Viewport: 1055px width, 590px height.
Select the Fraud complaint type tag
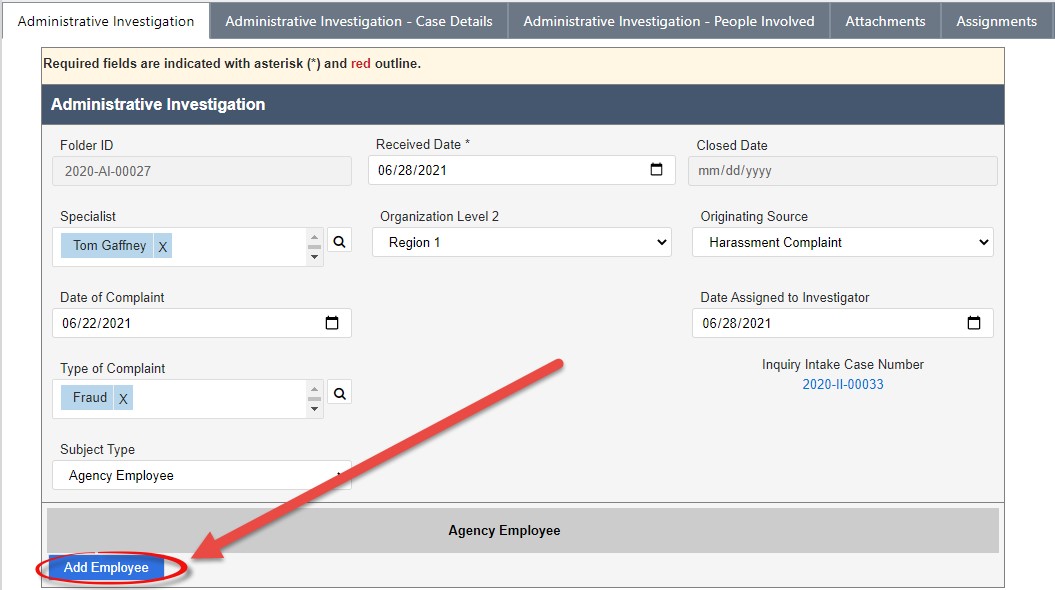[x=89, y=398]
